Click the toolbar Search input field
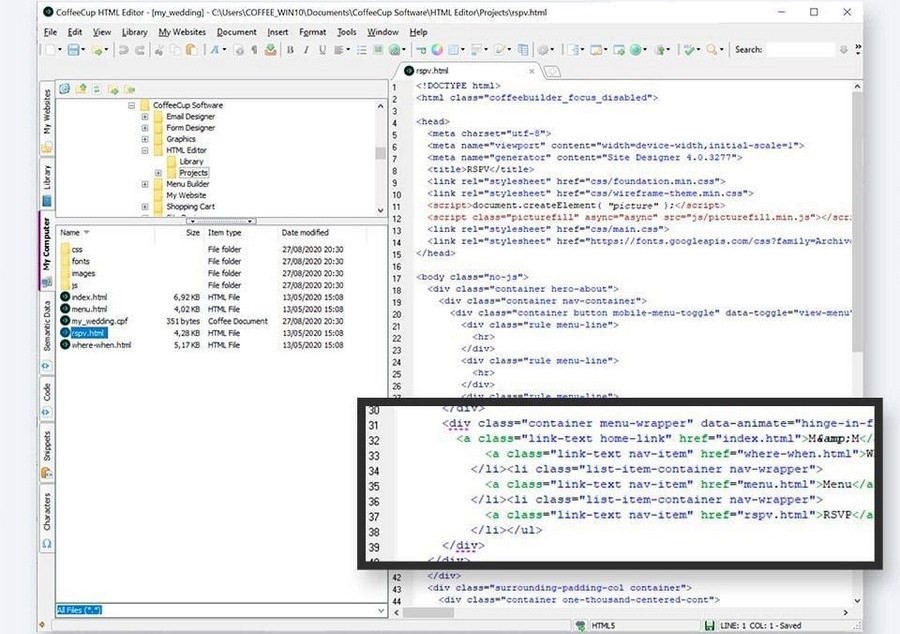 (x=801, y=50)
